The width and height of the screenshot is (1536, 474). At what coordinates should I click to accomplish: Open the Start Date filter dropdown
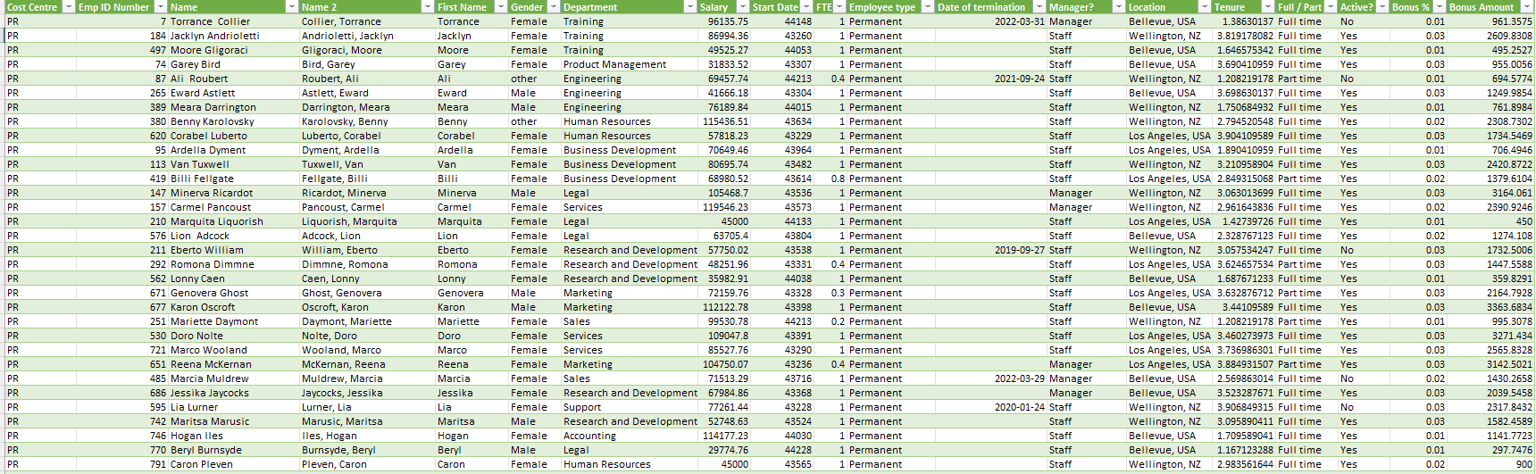tap(808, 7)
